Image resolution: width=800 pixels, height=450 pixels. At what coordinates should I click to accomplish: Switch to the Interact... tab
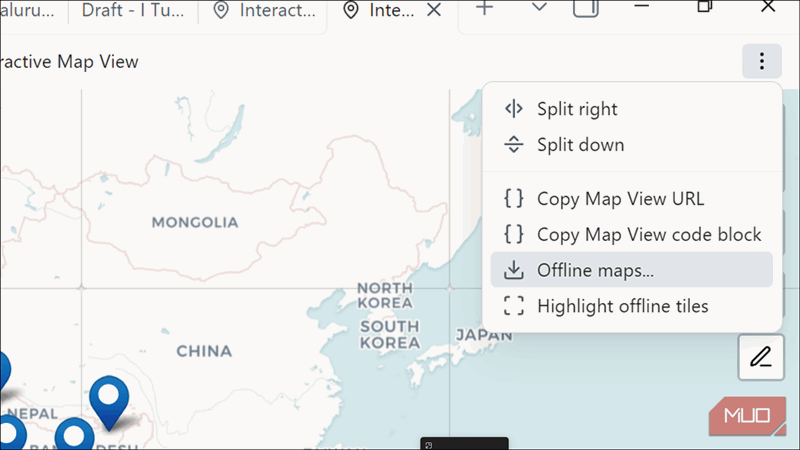(264, 10)
